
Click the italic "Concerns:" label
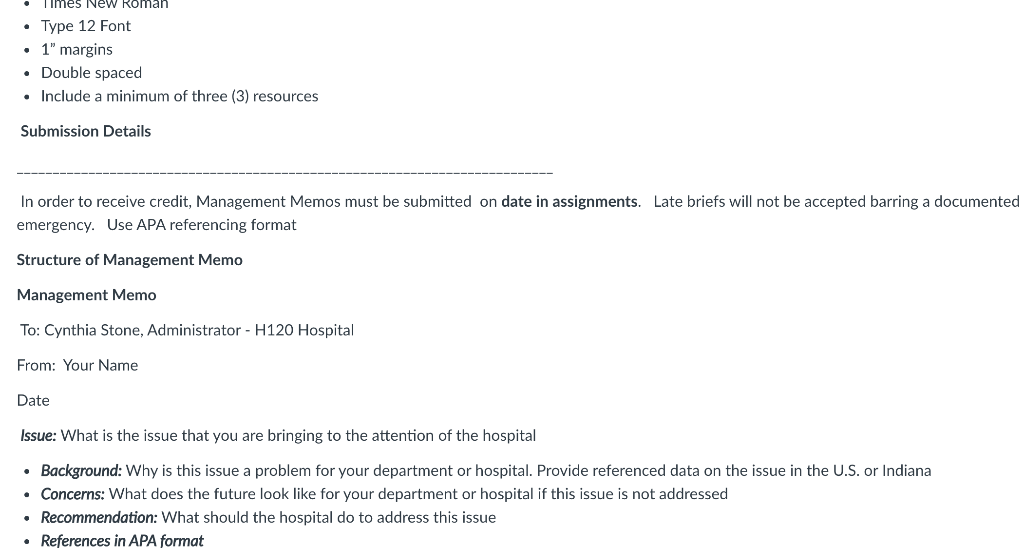[x=72, y=494]
